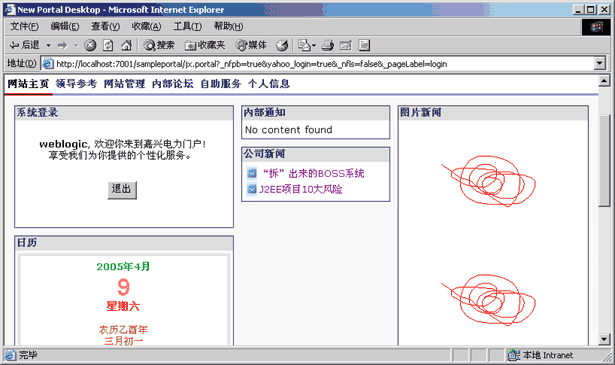Refresh the page with Refresh icon

pos(108,45)
